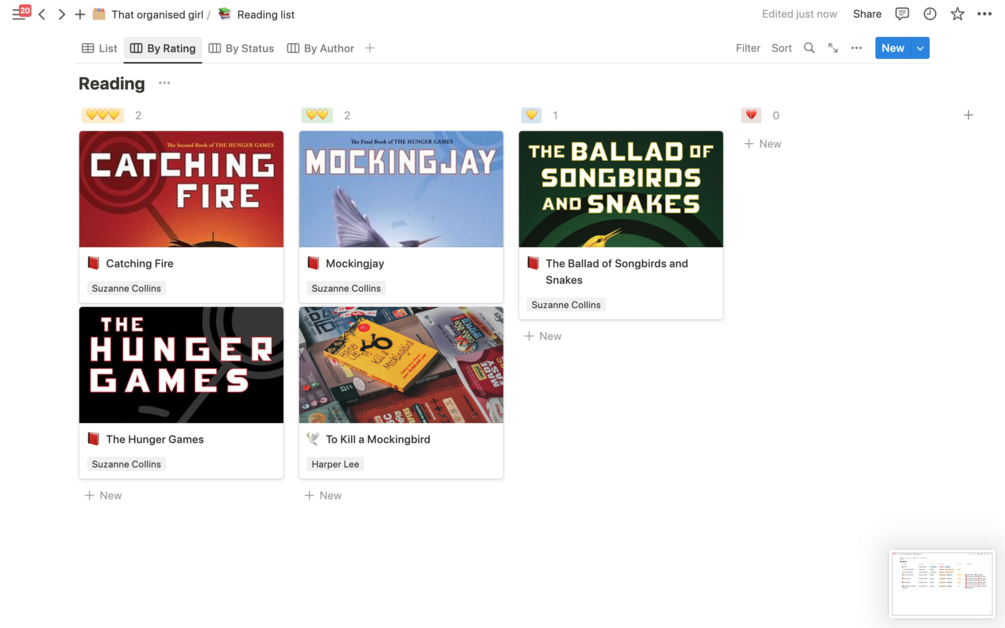
Task: Open That organised girl breadcrumb
Action: 148,14
